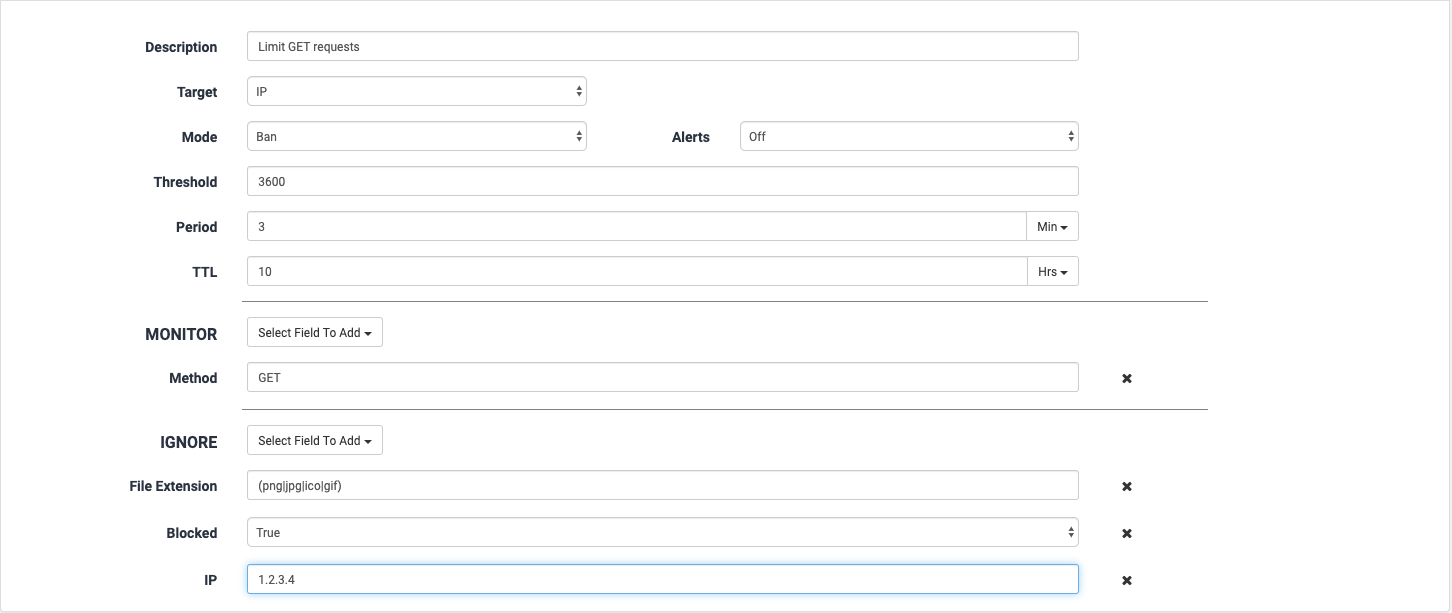Viewport: 1452px width, 613px height.
Task: Change the Period unit from Min
Action: tap(1052, 227)
